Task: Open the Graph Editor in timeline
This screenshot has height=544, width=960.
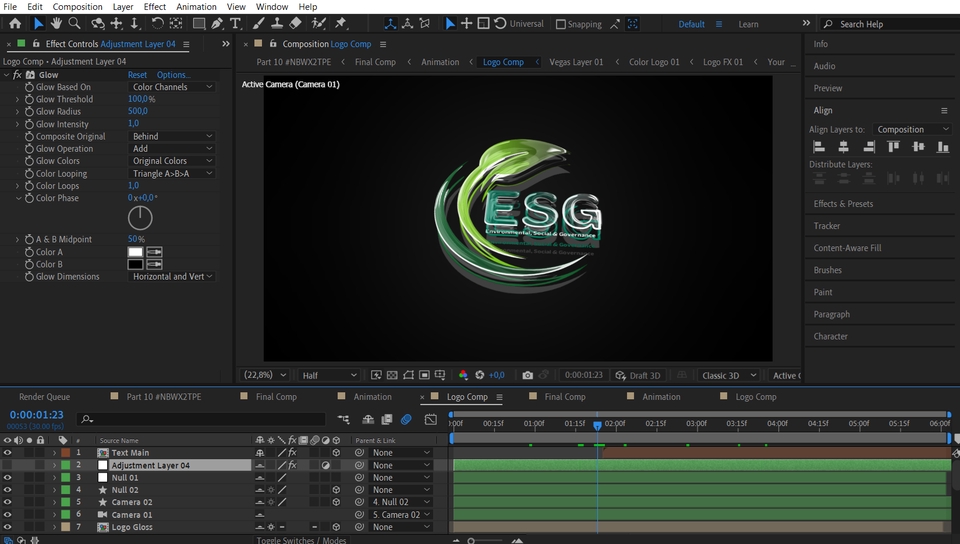Action: [431, 419]
